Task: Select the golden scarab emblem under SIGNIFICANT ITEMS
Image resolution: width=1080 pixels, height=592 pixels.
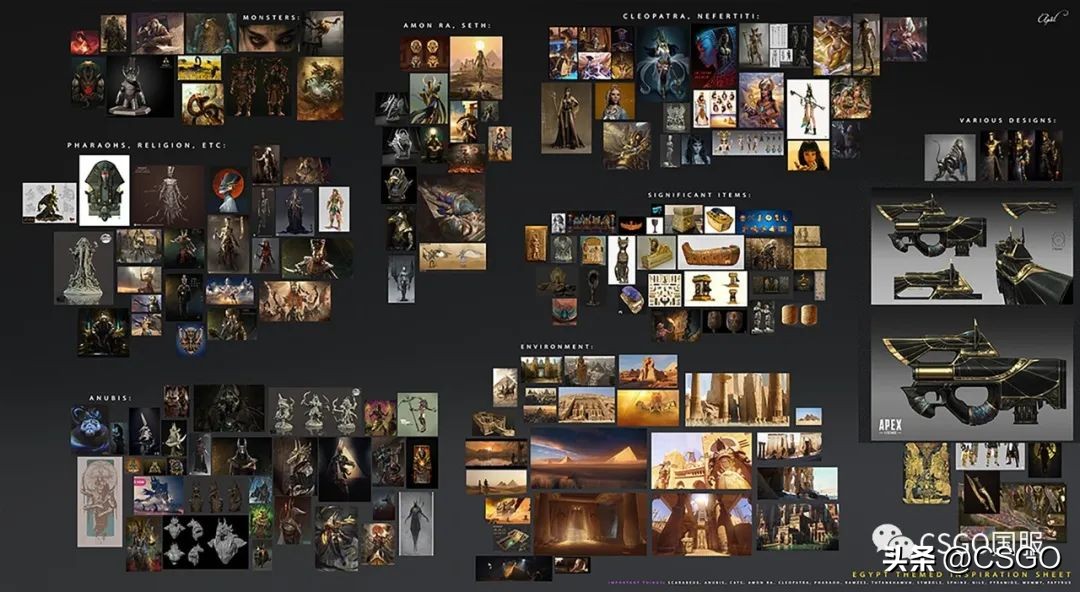Action: [x=630, y=225]
